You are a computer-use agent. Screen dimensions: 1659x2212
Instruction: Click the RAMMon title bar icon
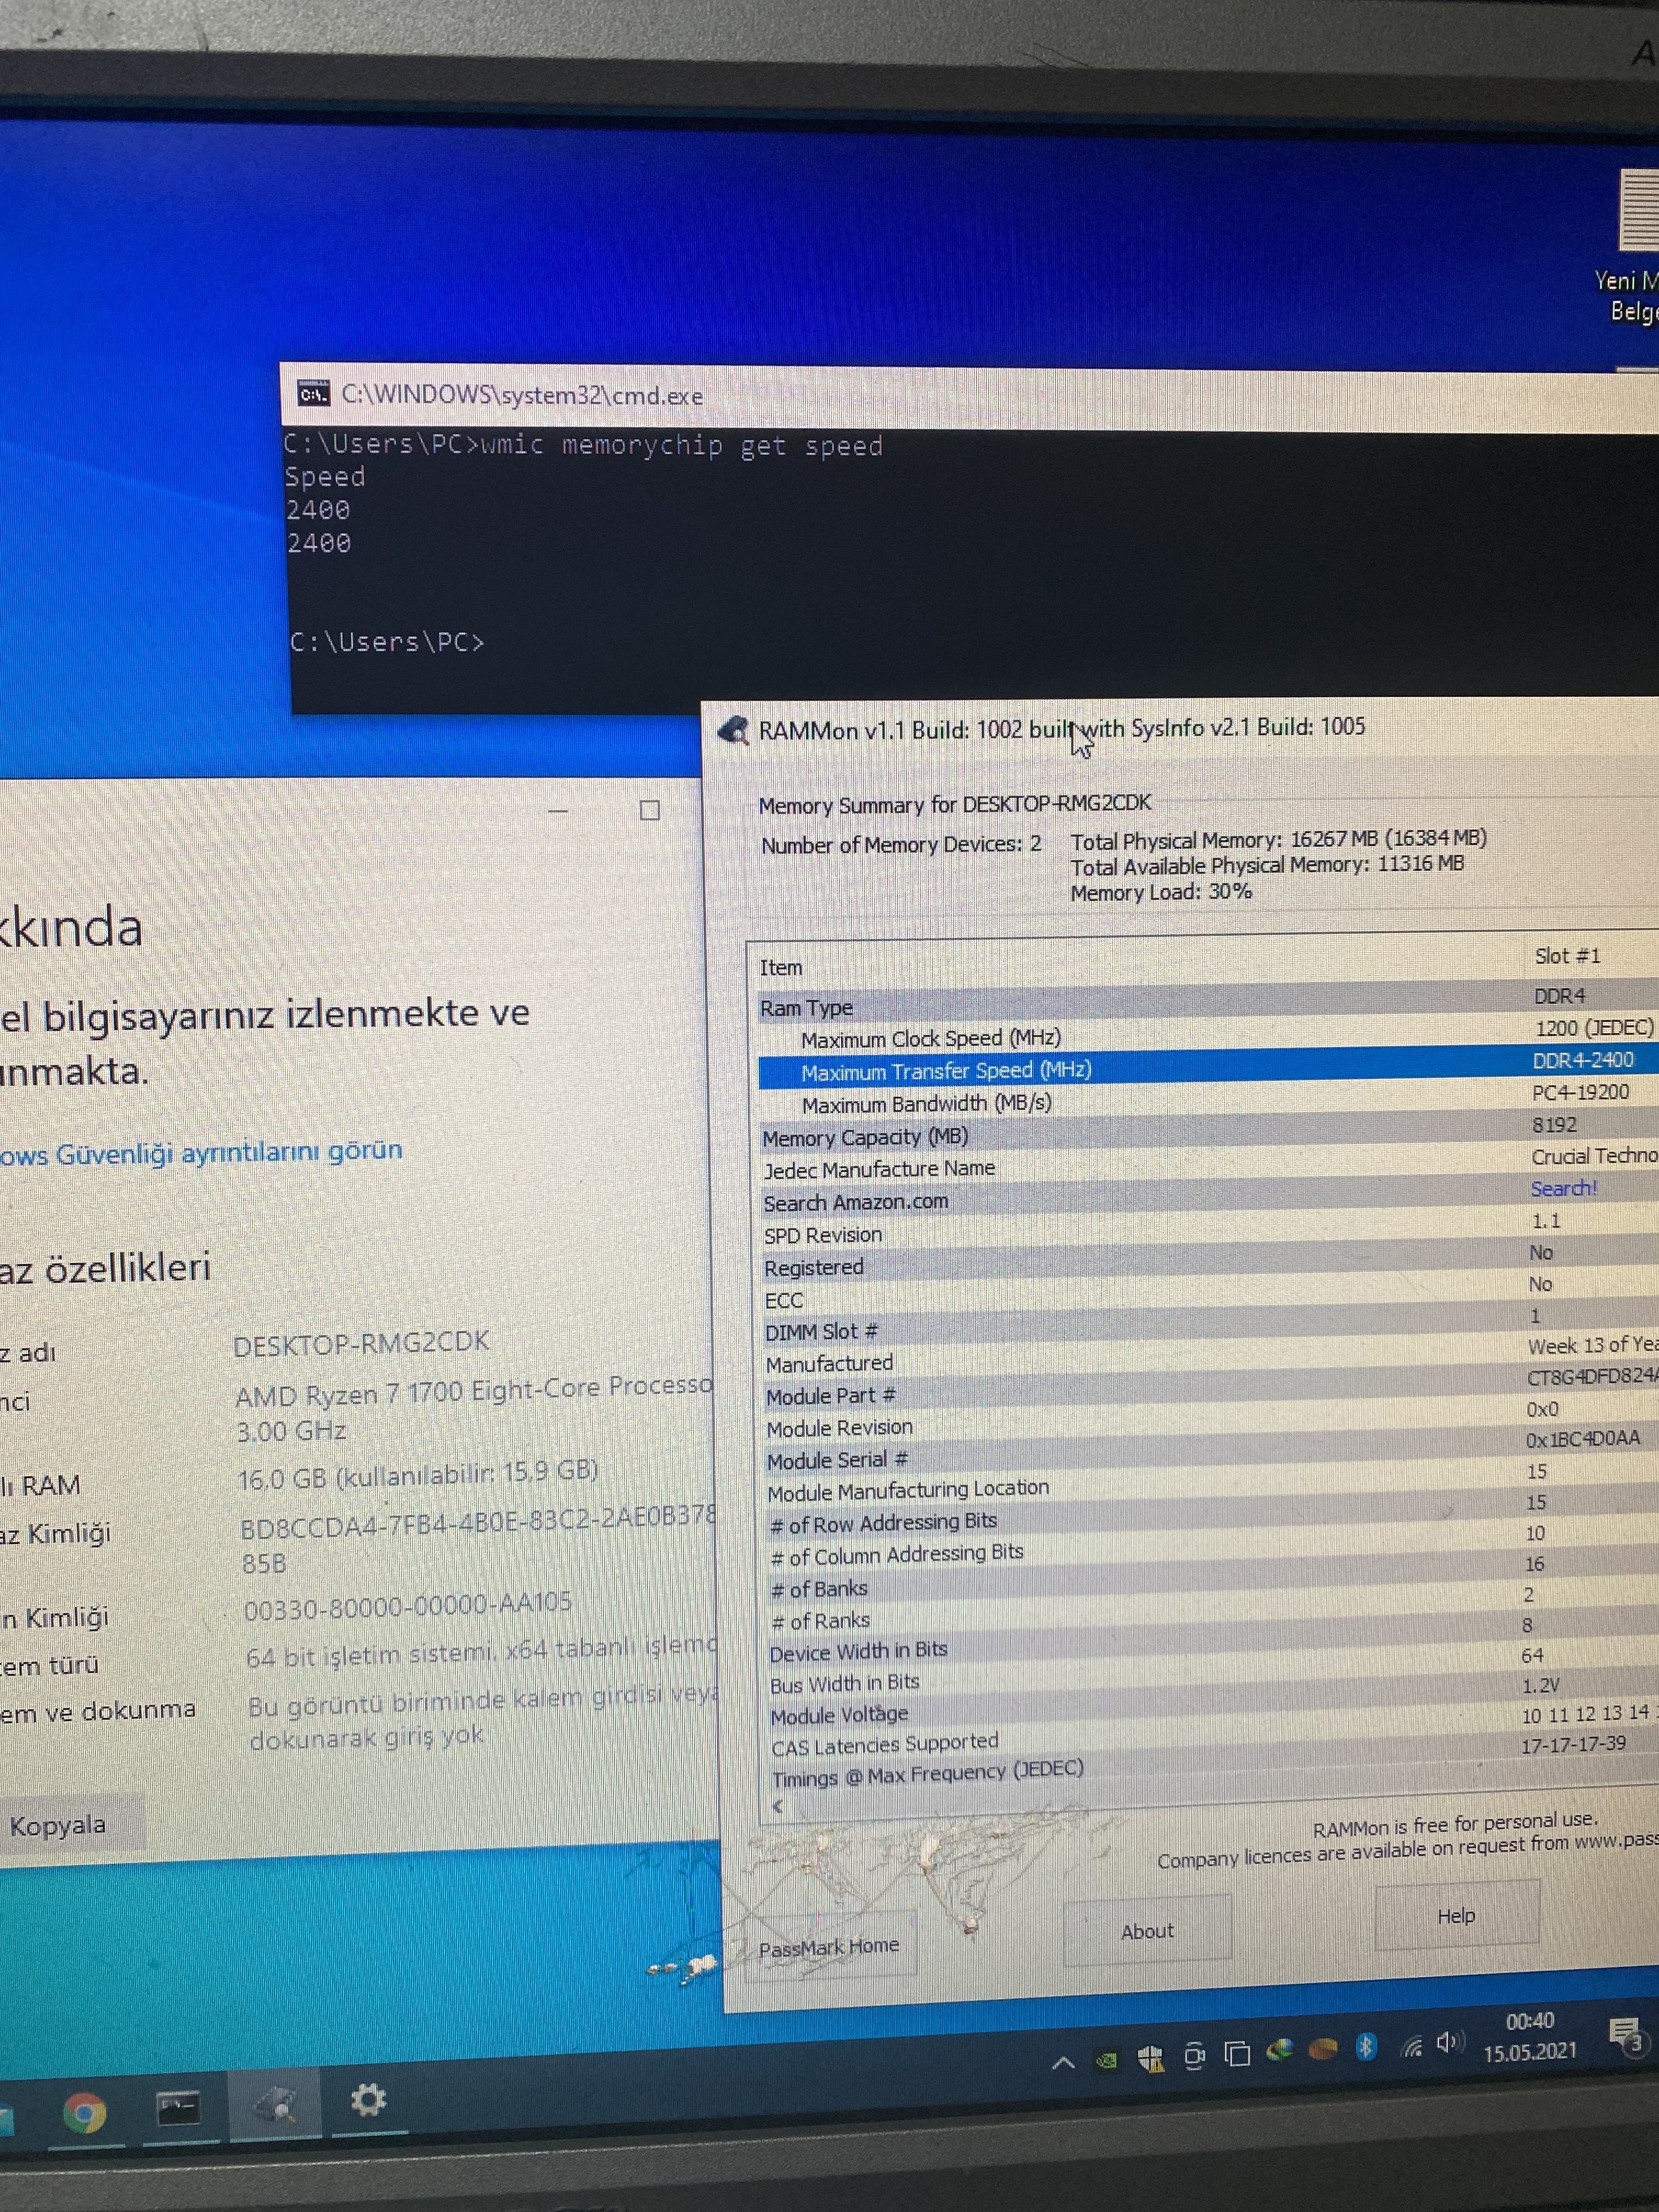click(734, 731)
